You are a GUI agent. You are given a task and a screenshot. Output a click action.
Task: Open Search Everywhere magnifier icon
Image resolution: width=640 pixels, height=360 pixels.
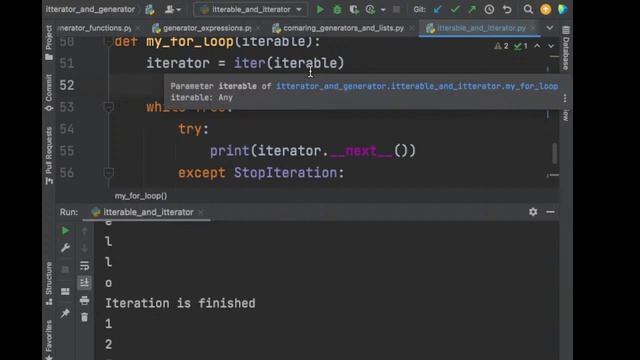click(528, 9)
